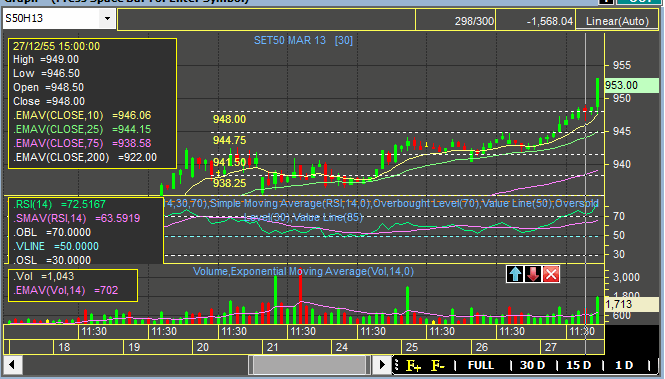Close the volume panel with red X
The height and width of the screenshot is (379, 665).
coord(551,274)
